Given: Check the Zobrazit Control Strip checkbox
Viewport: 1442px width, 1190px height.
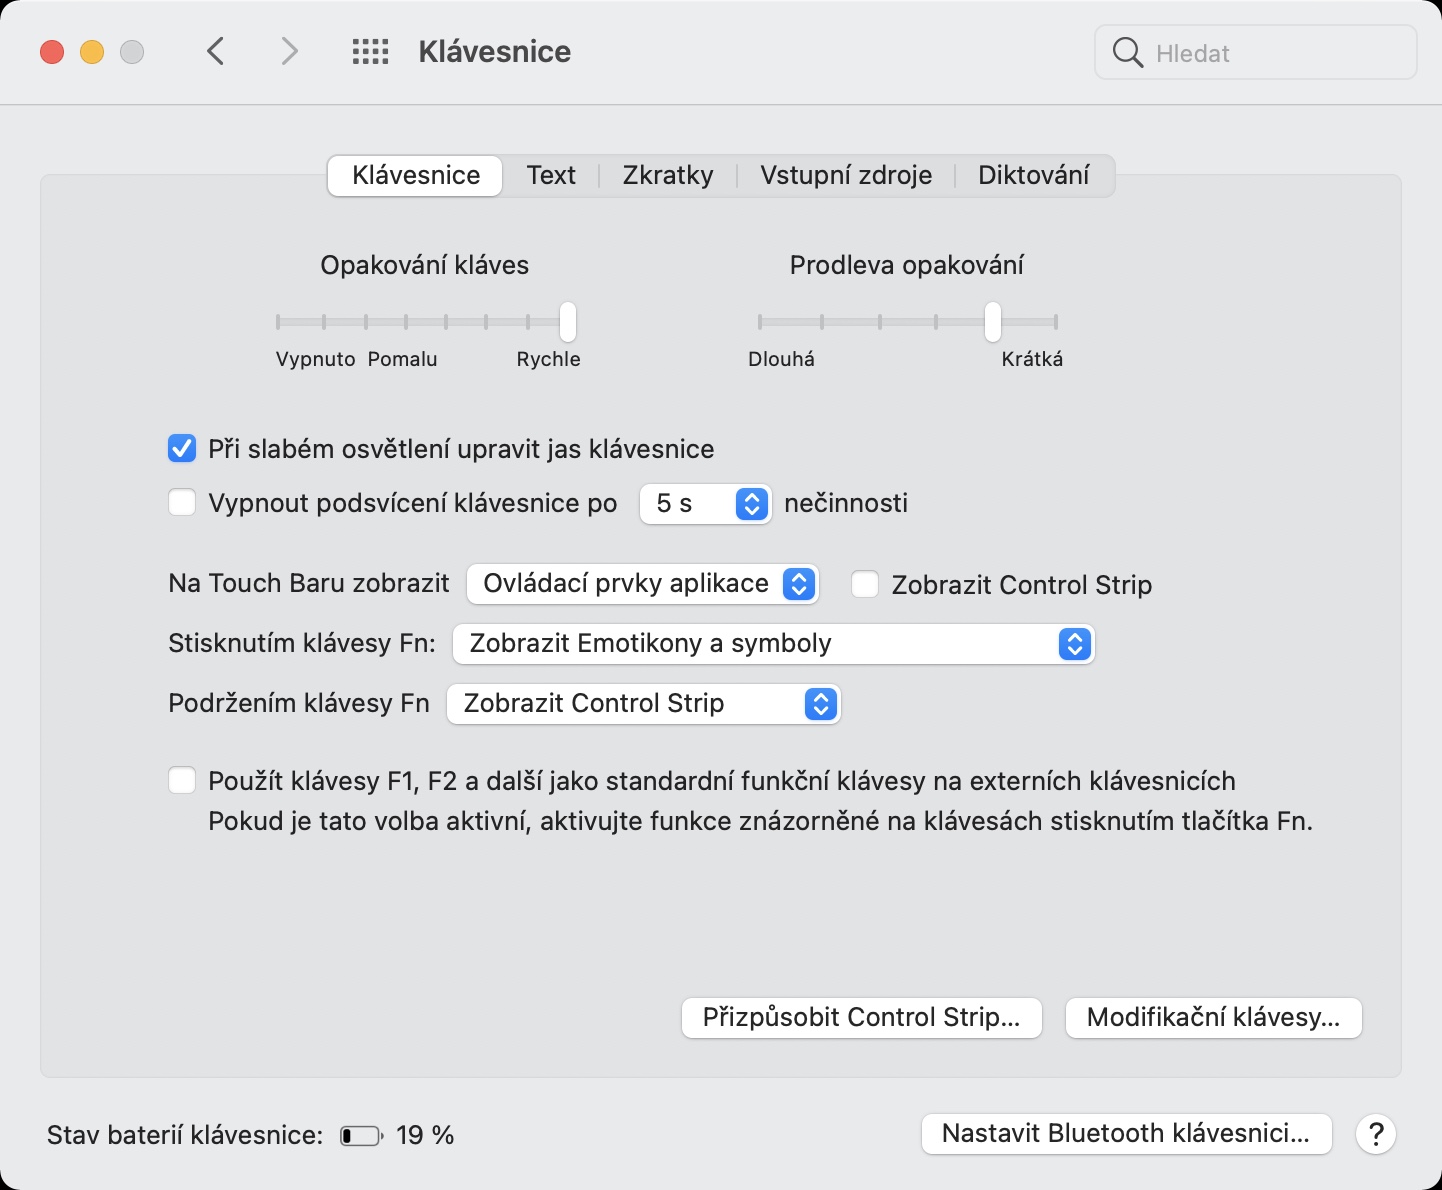Looking at the screenshot, I should click(865, 584).
